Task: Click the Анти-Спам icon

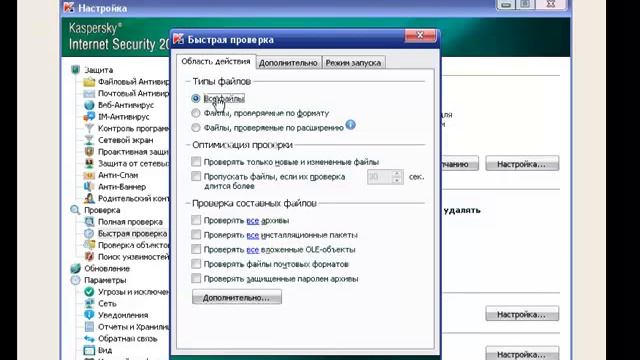Action: click(89, 175)
